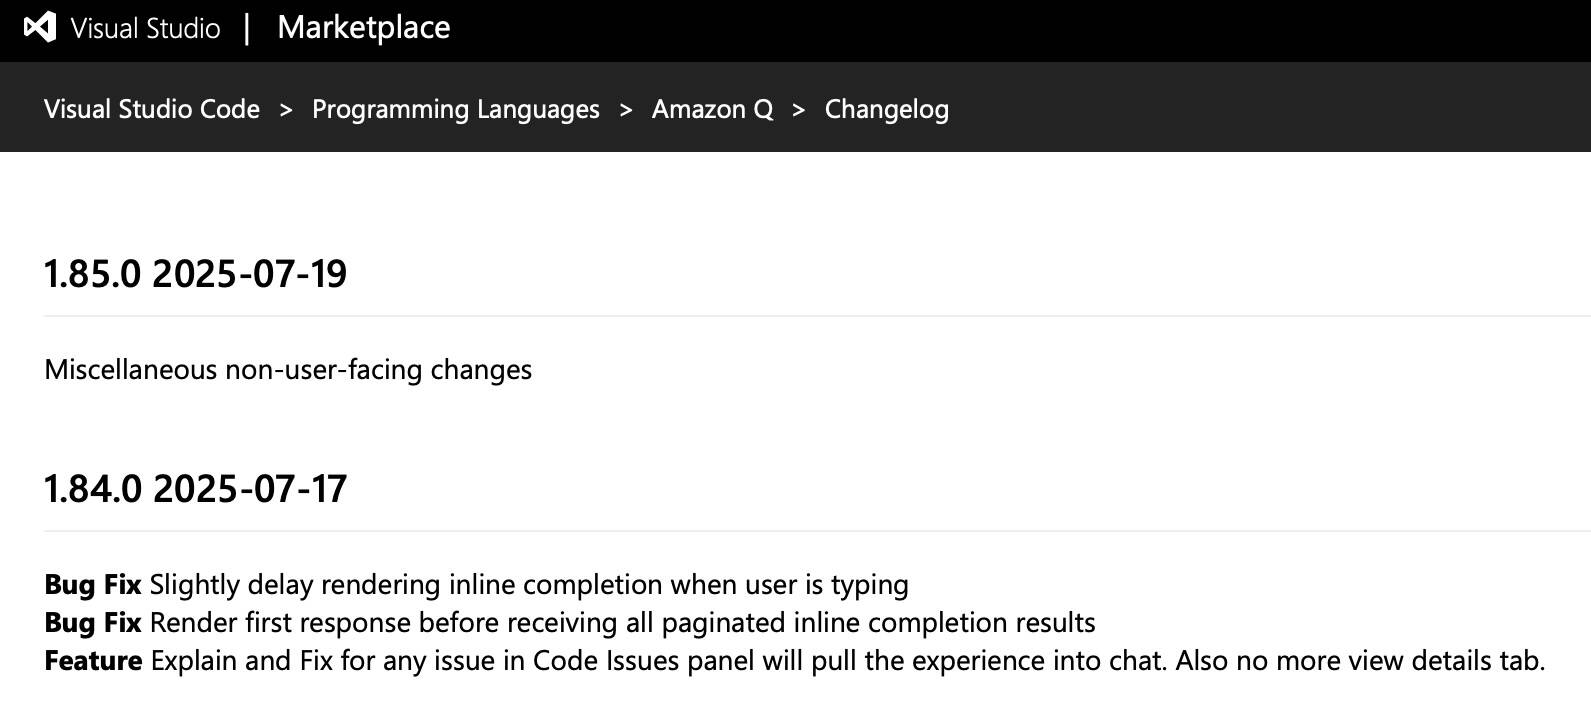This screenshot has width=1591, height=721.
Task: Select the 1.84.0 2025-07-17 version heading
Action: [x=196, y=489]
